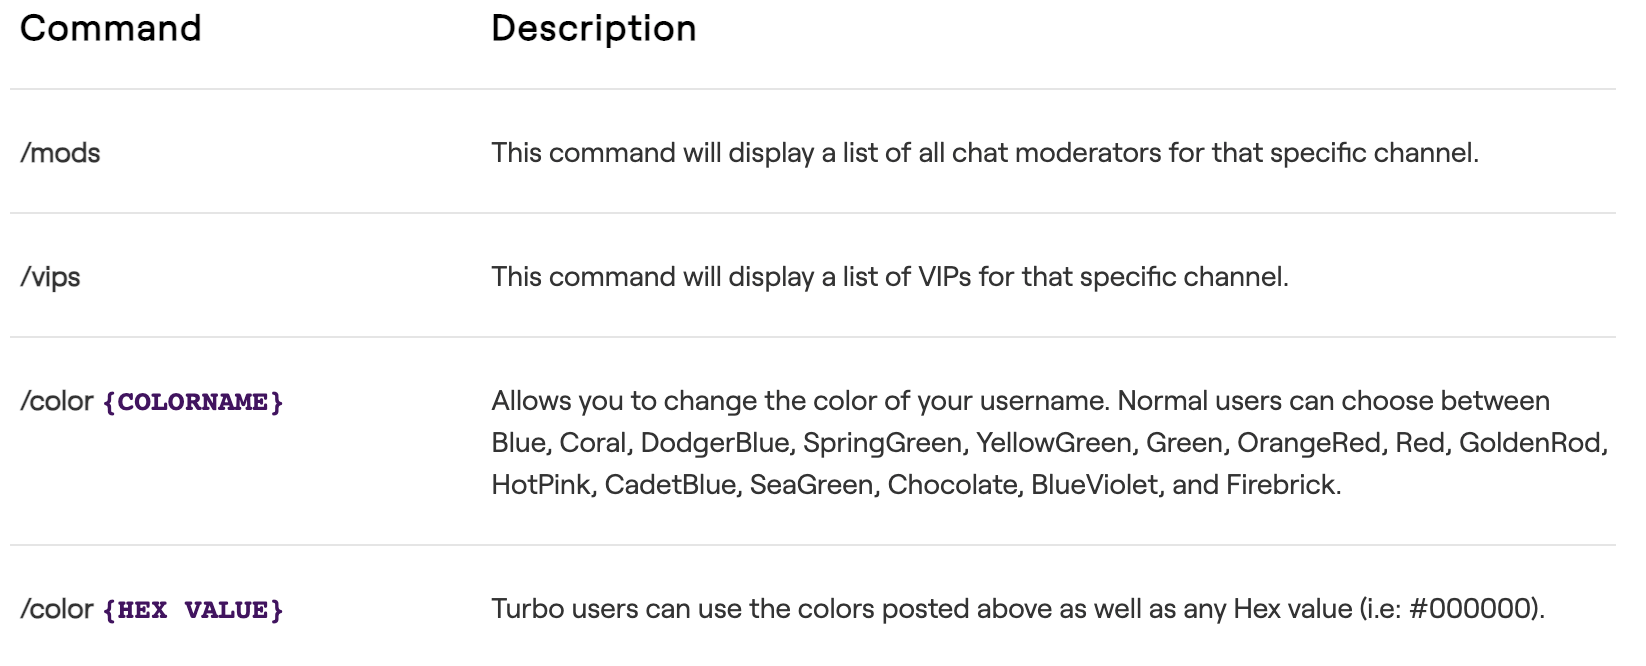Click the word BlueViolet in color list

(x=1094, y=485)
